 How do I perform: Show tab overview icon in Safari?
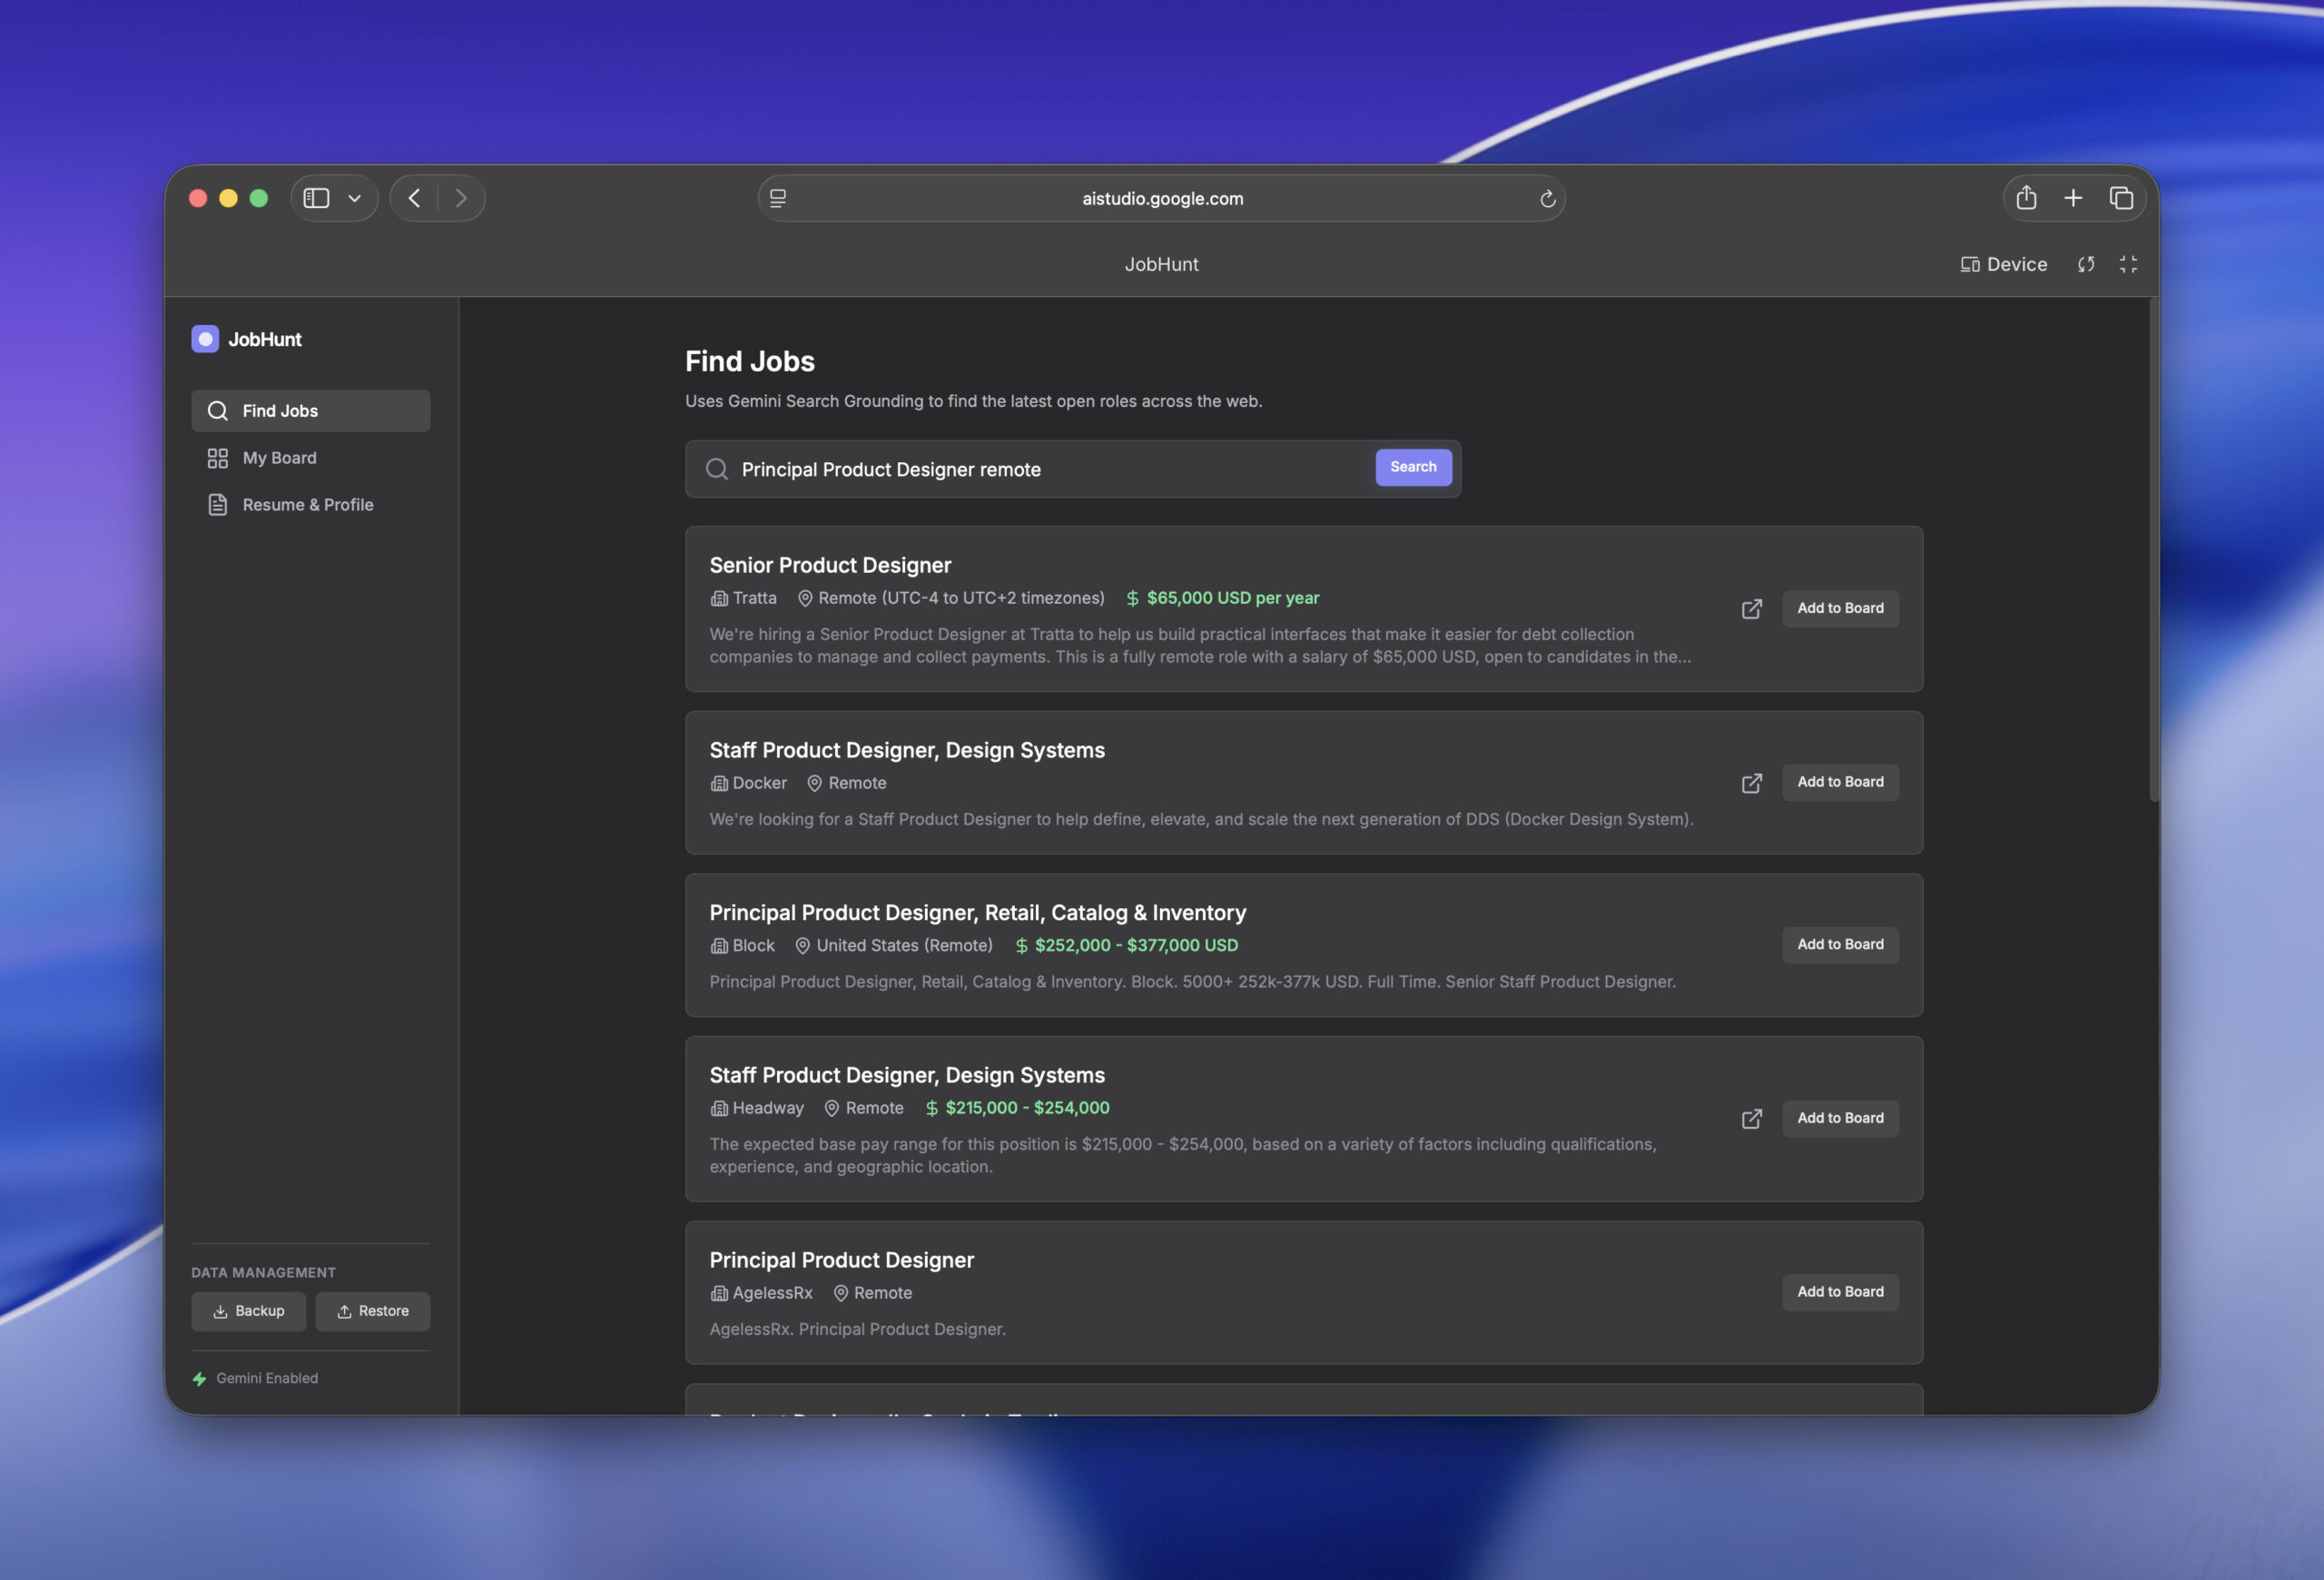click(2120, 198)
